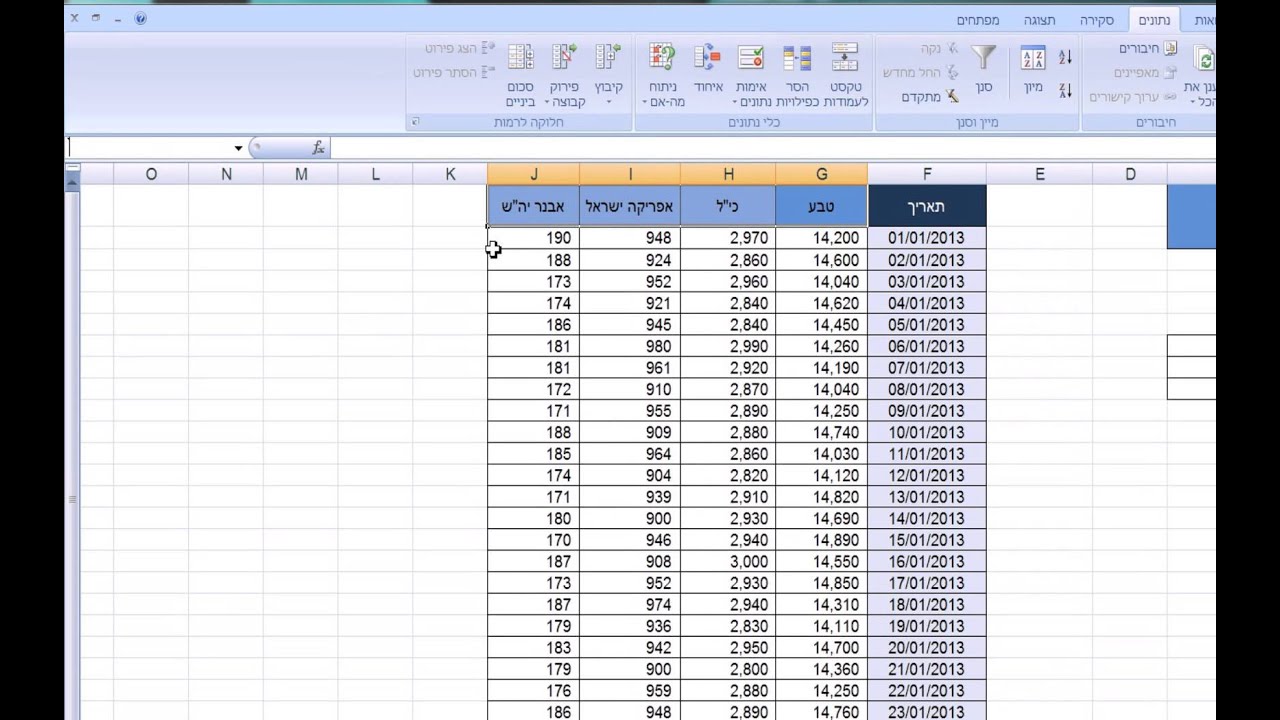Switch to the תצוגה (View) tab
This screenshot has width=1280, height=720.
tap(1039, 20)
